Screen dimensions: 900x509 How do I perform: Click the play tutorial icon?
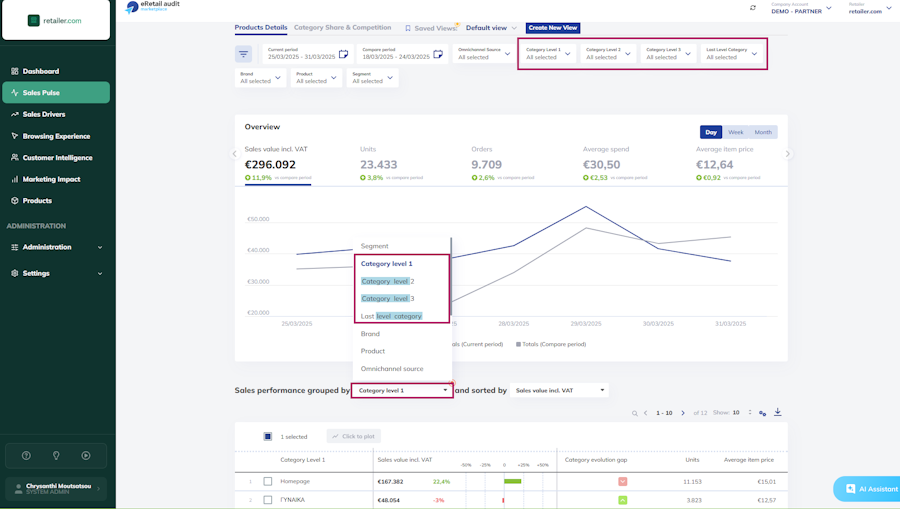86,456
